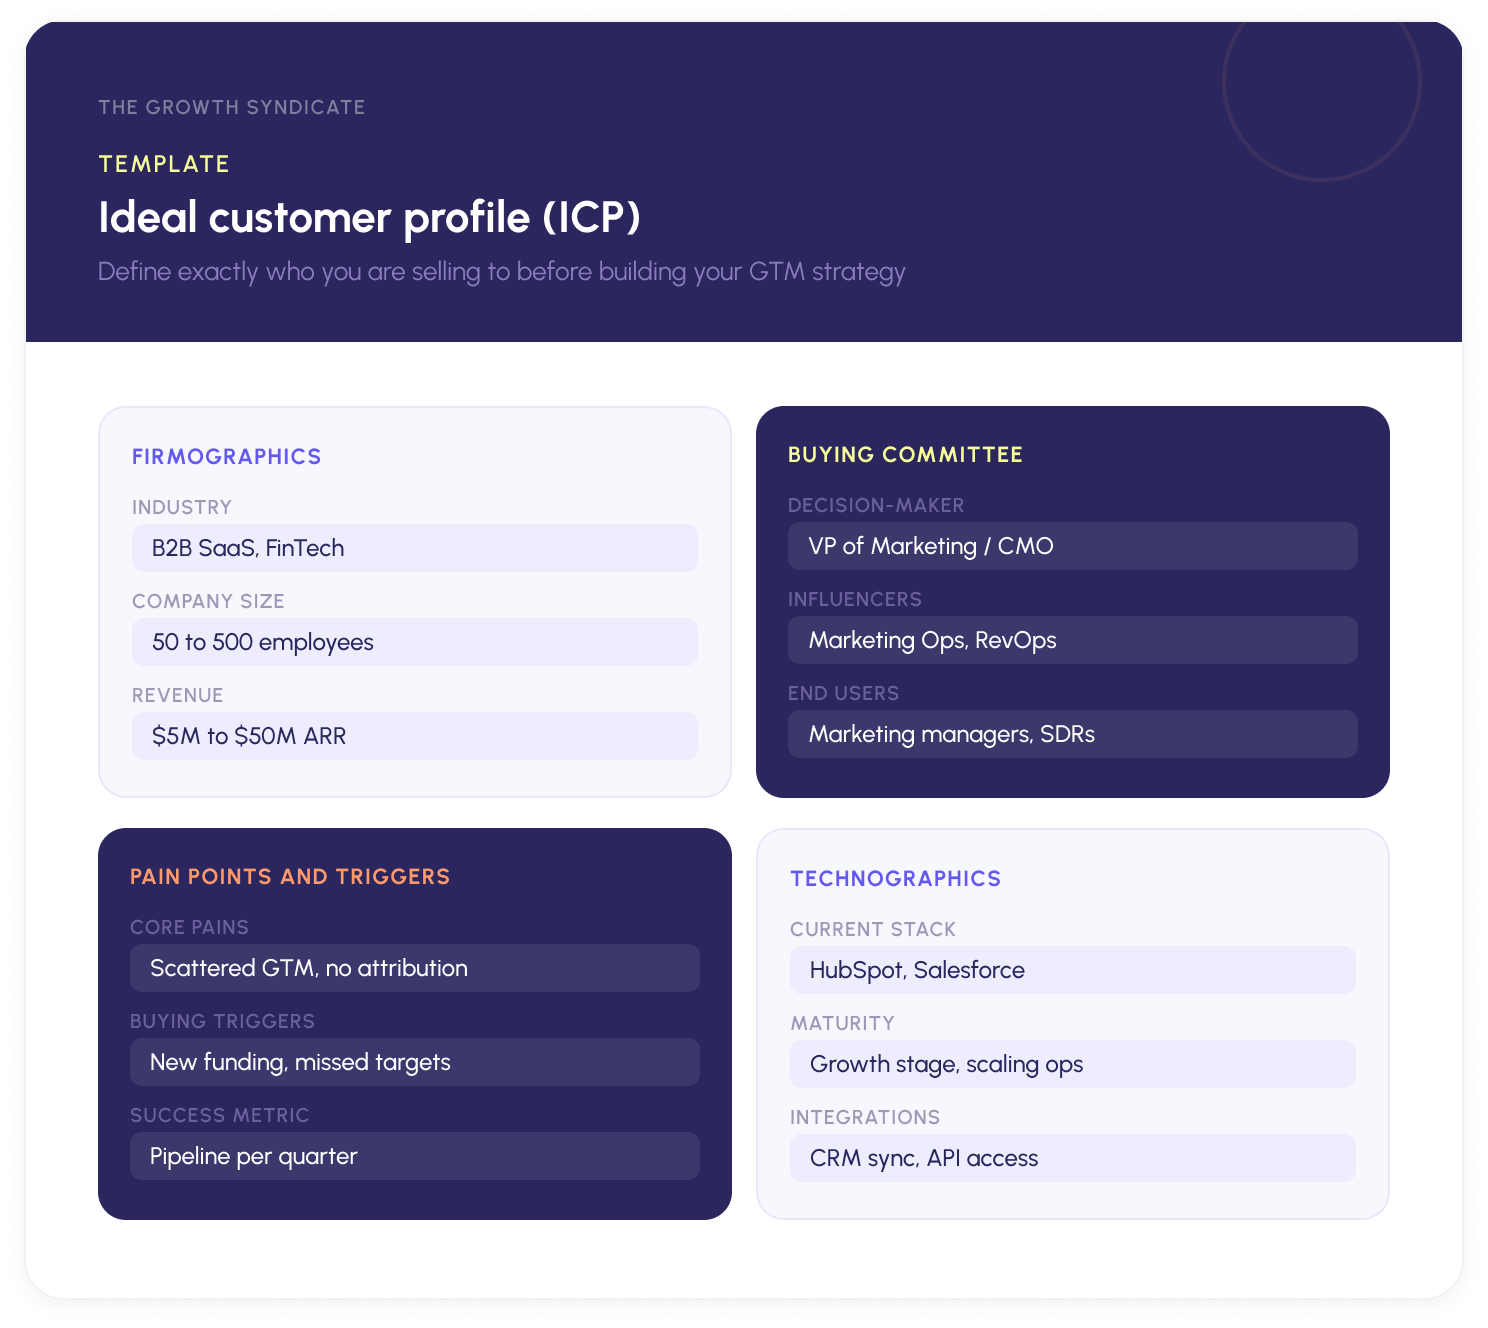Select the Buying Triggers field with New funding, missed targets
The width and height of the screenshot is (1488, 1328).
click(414, 1062)
